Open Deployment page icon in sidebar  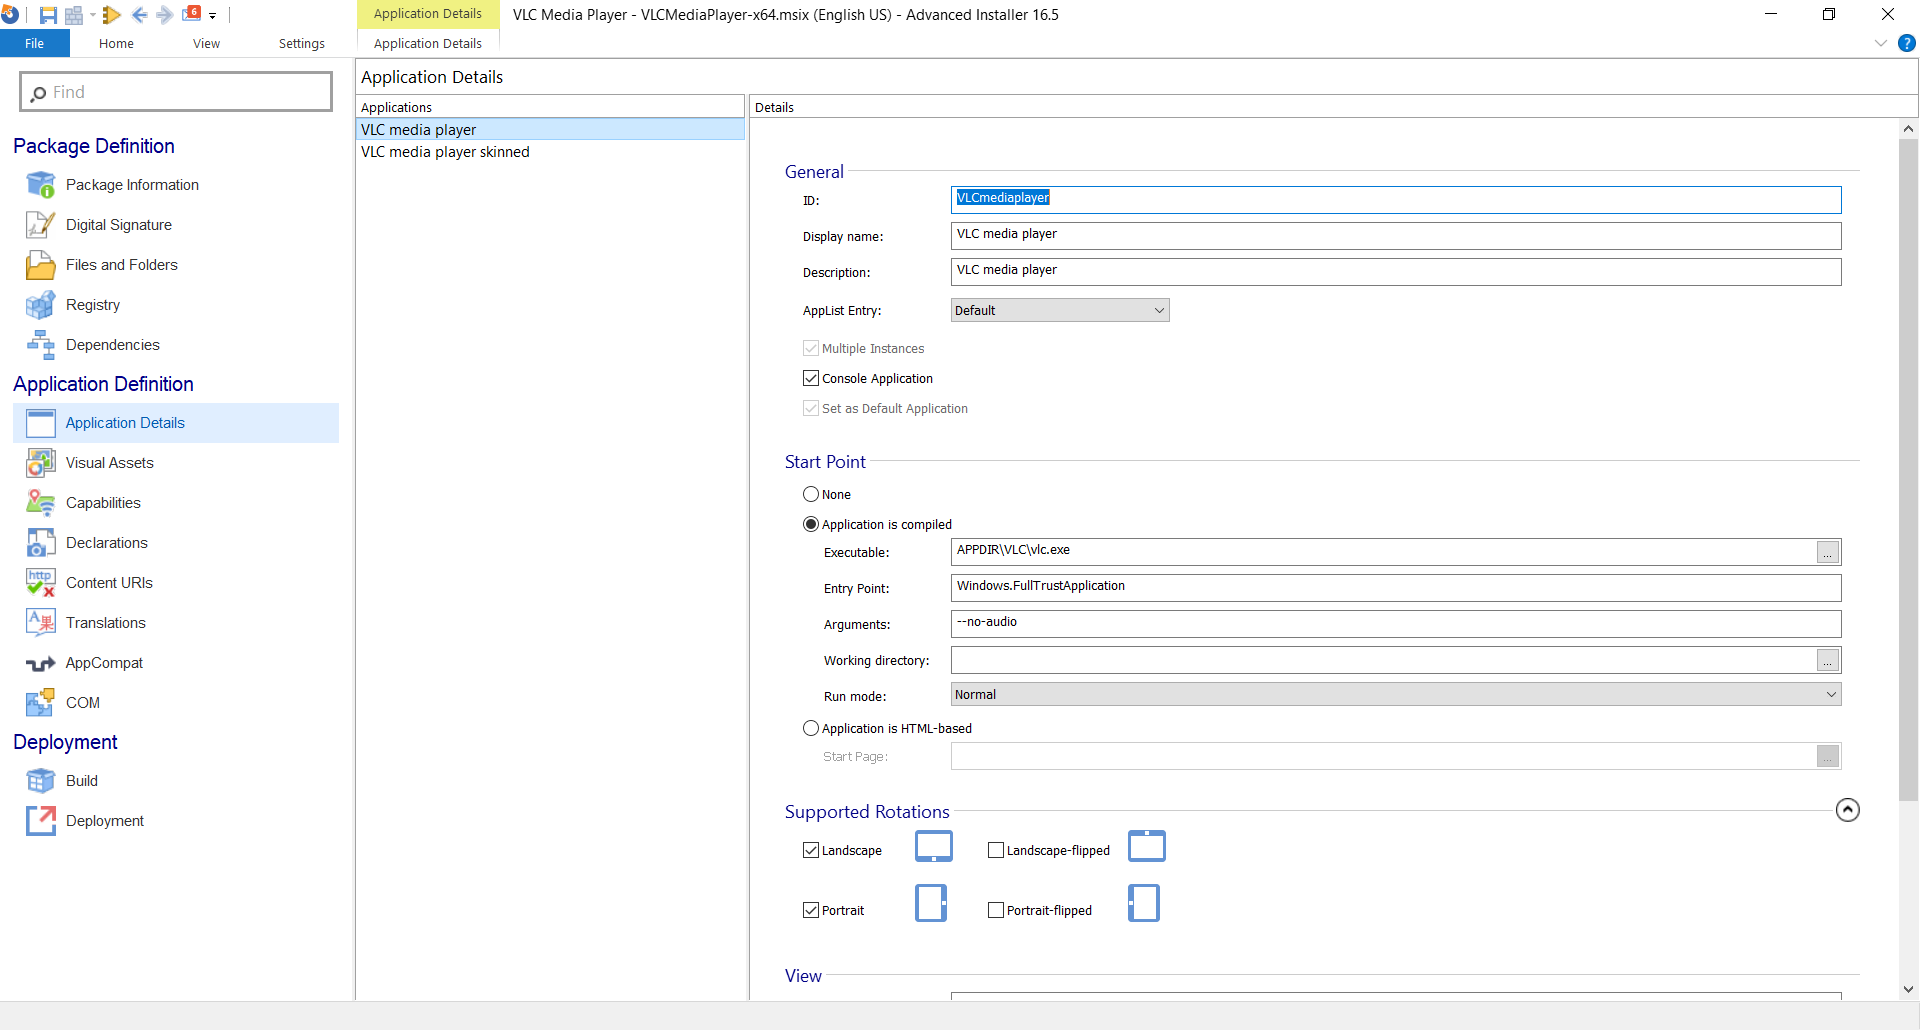[x=40, y=821]
